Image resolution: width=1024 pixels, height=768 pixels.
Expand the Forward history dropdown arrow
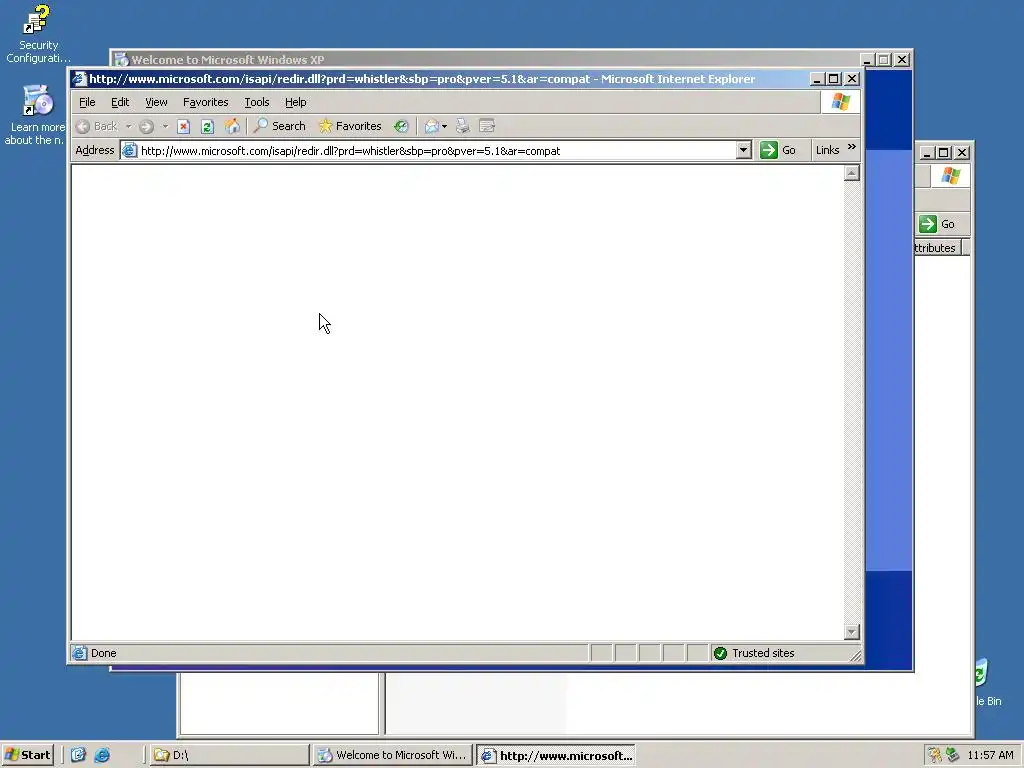165,127
